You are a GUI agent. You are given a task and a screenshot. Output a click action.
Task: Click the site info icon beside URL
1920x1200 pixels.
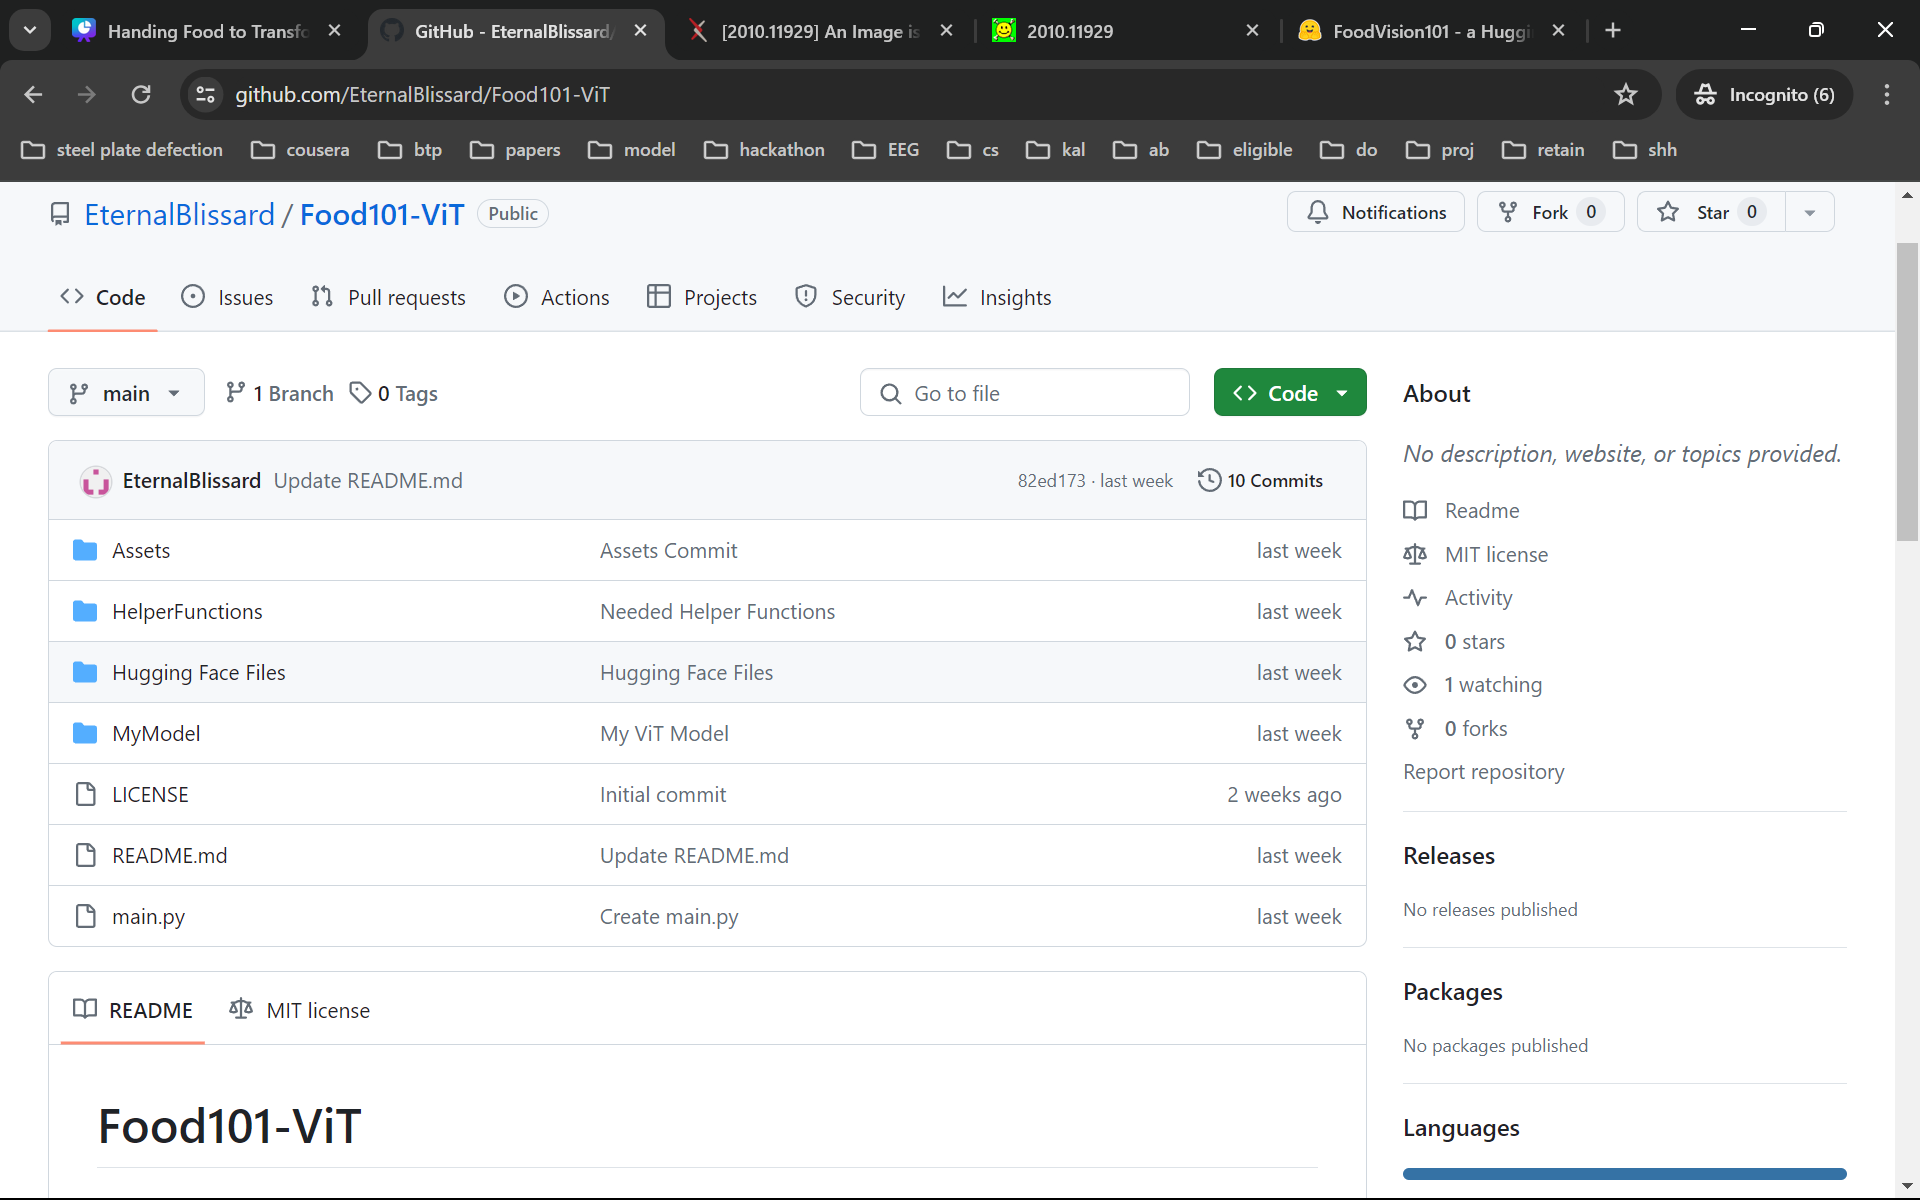pyautogui.click(x=205, y=94)
